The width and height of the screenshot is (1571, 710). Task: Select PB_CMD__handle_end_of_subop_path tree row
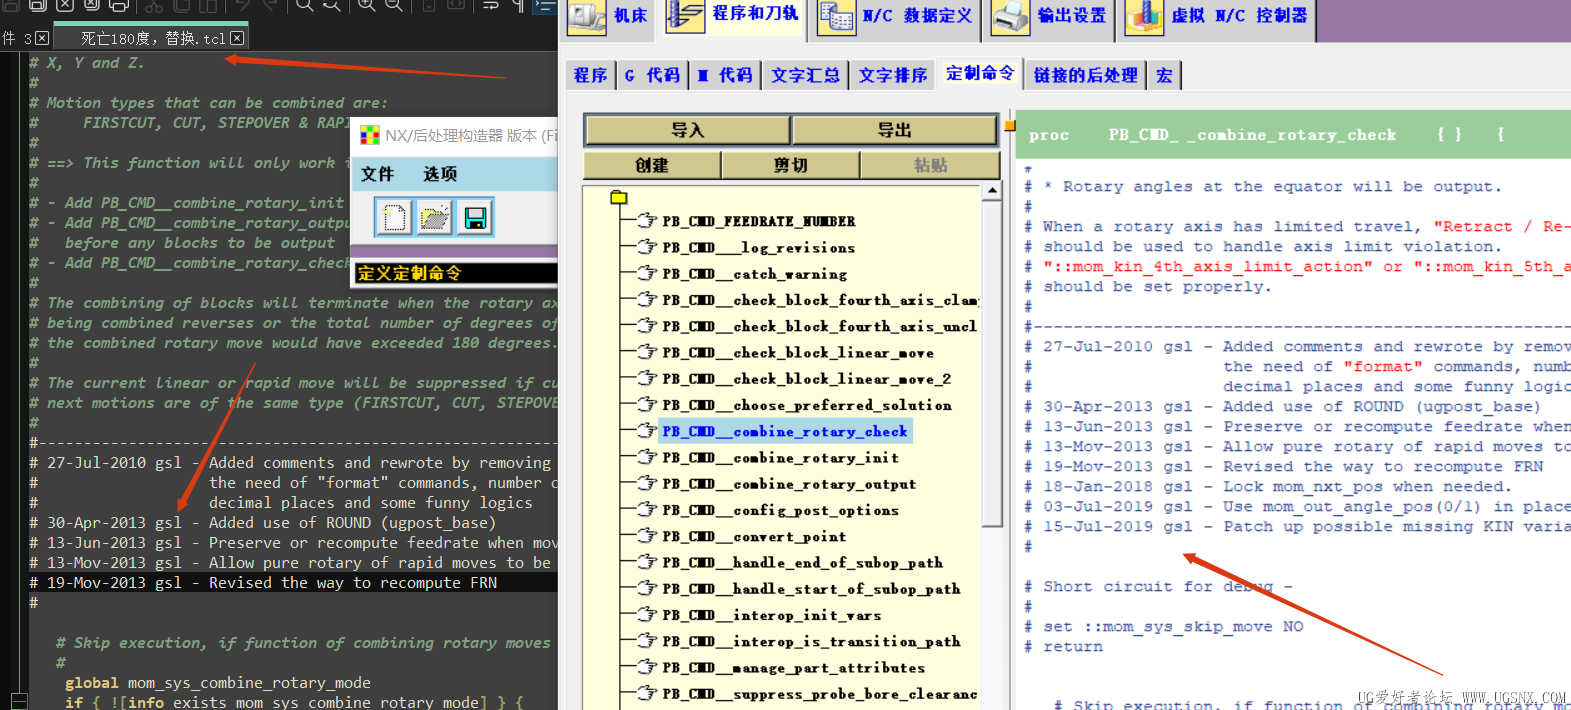802,562
